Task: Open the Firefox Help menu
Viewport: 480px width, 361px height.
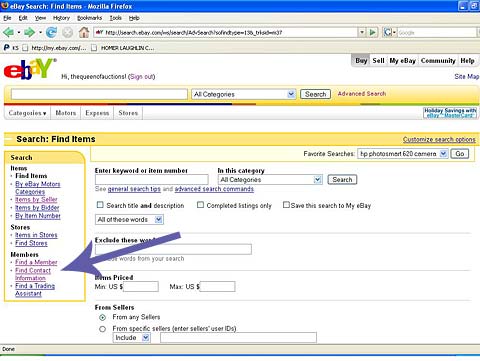Action: [x=134, y=18]
